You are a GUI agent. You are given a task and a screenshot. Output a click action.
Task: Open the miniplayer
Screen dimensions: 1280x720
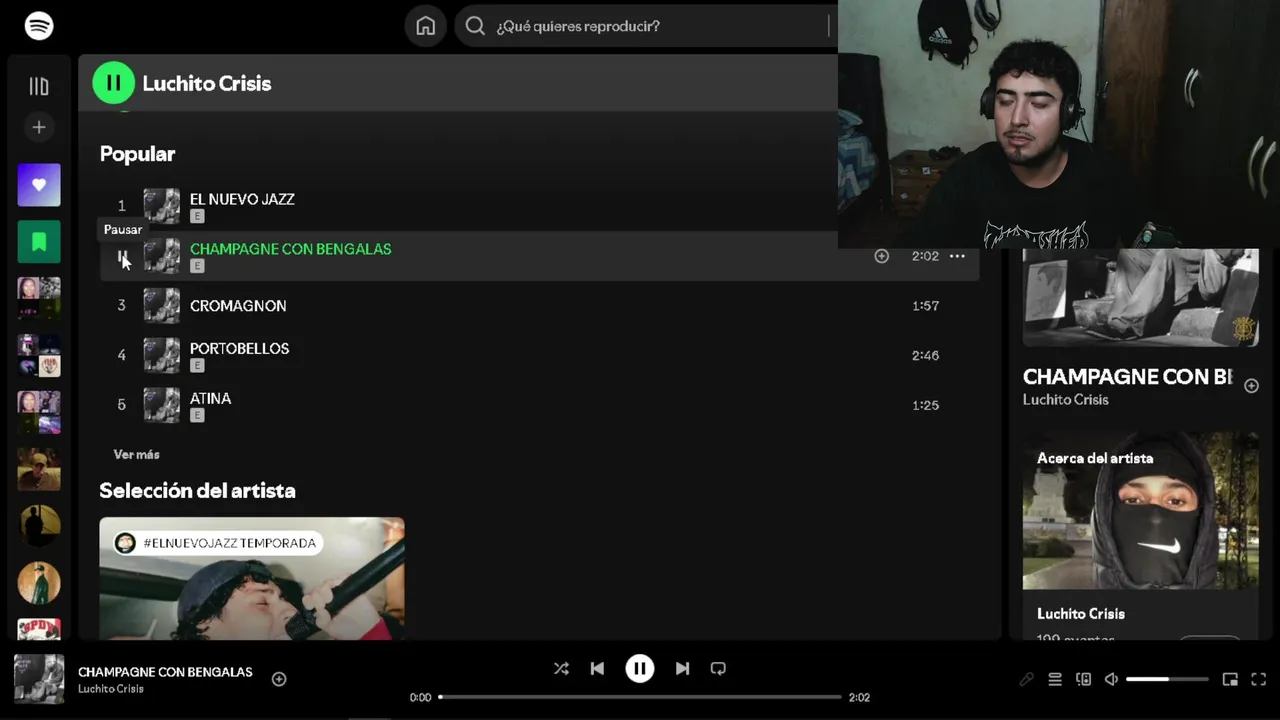point(1230,679)
